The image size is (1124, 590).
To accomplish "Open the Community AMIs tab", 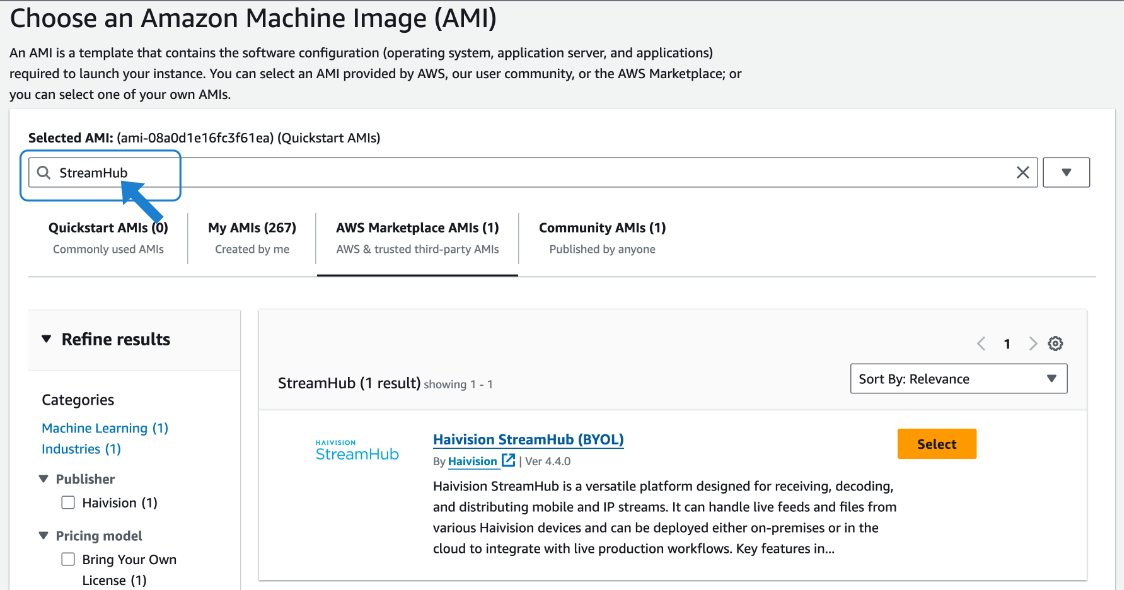I will pyautogui.click(x=602, y=238).
